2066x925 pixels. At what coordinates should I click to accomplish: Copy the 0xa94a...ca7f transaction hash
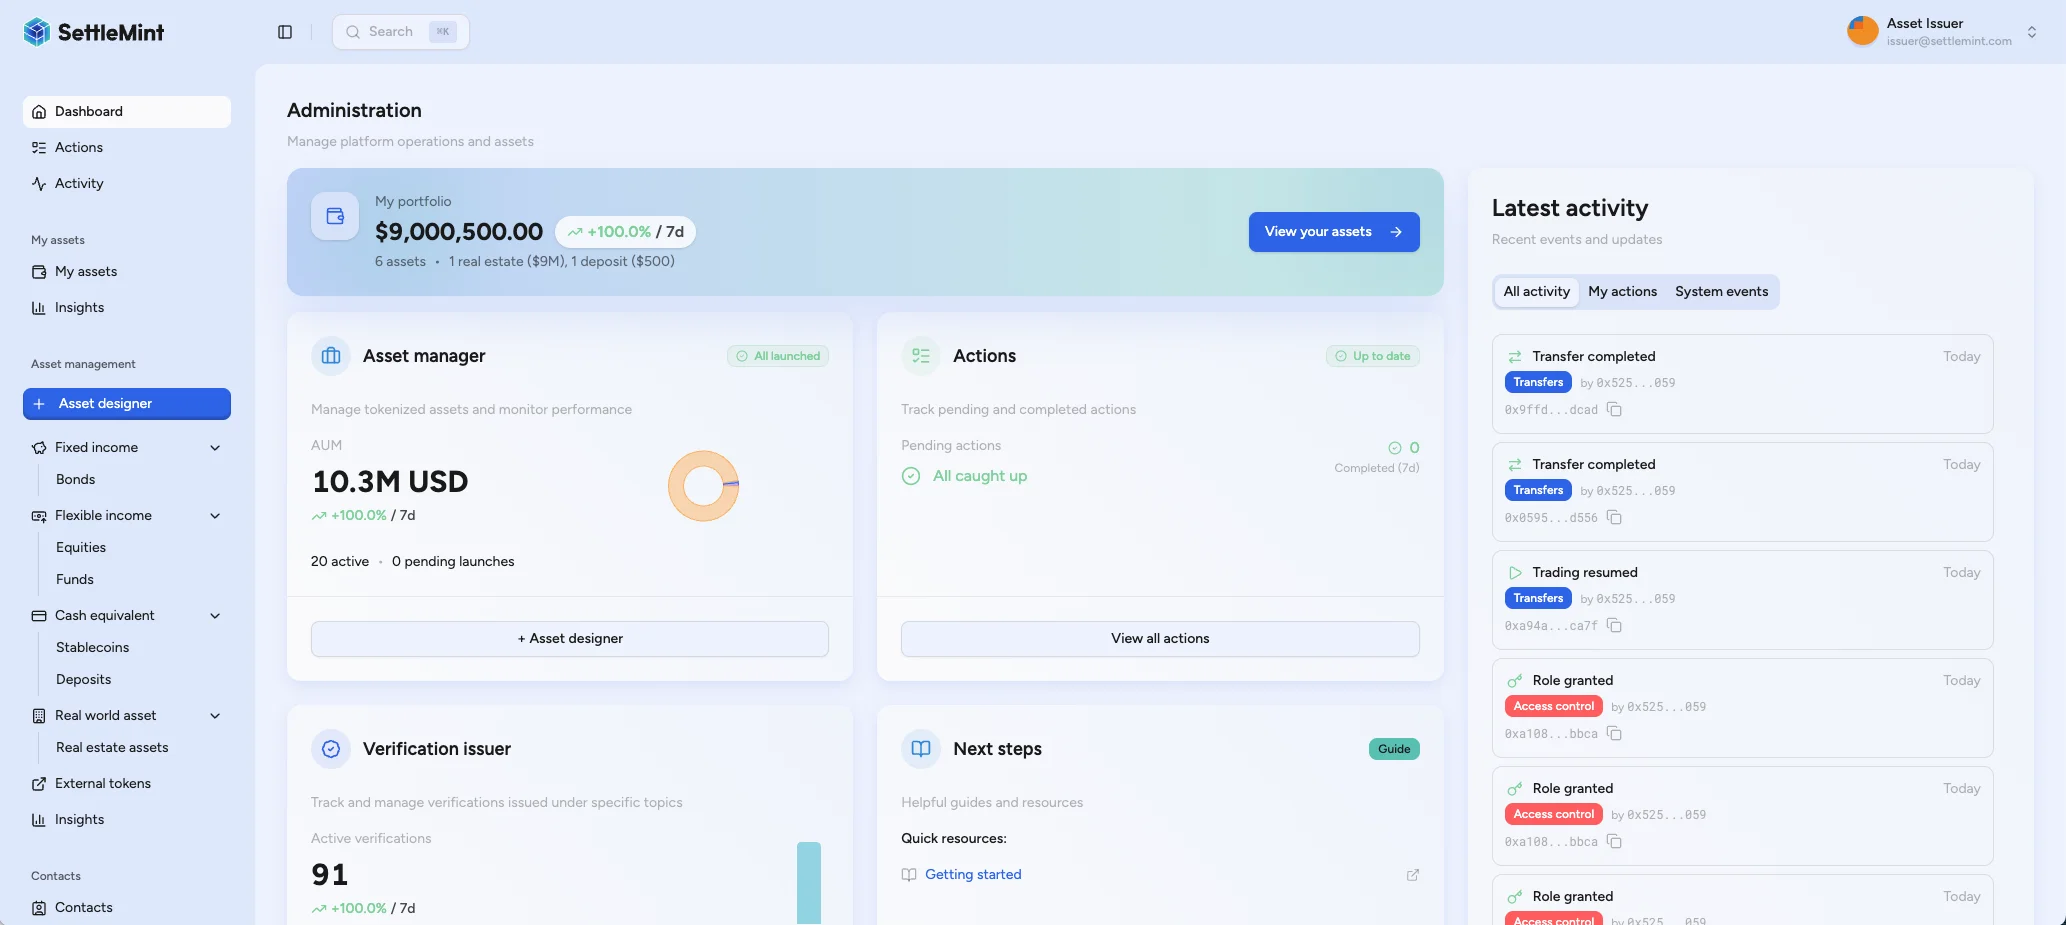[x=1614, y=626]
